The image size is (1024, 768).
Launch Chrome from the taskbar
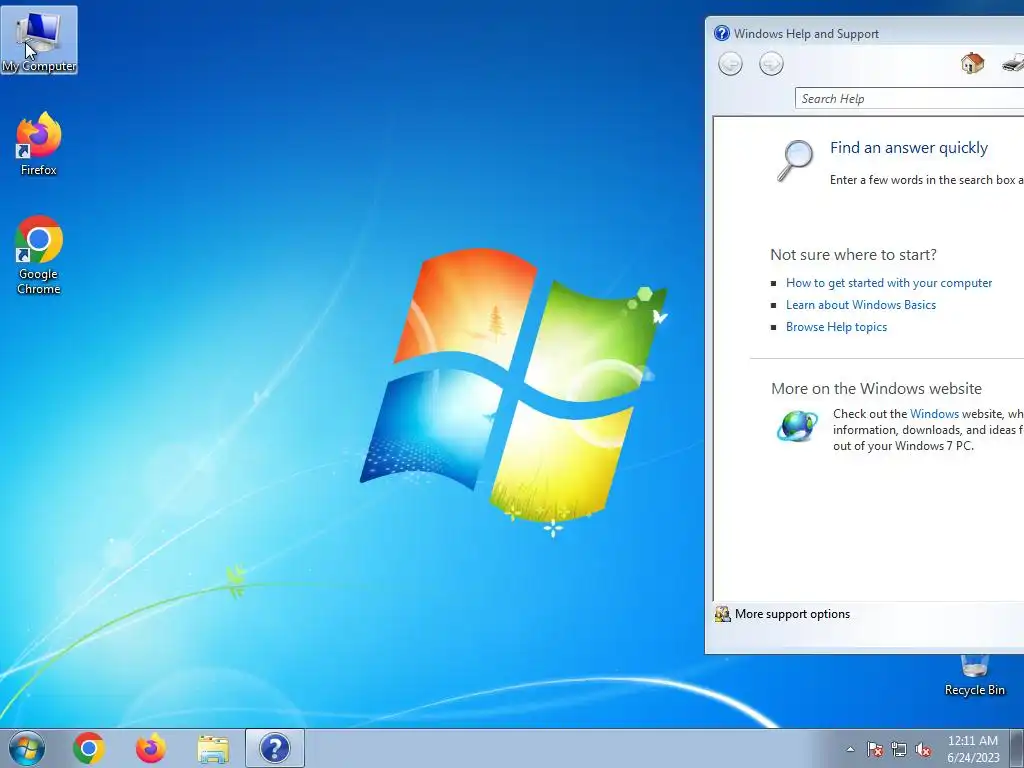click(x=89, y=748)
